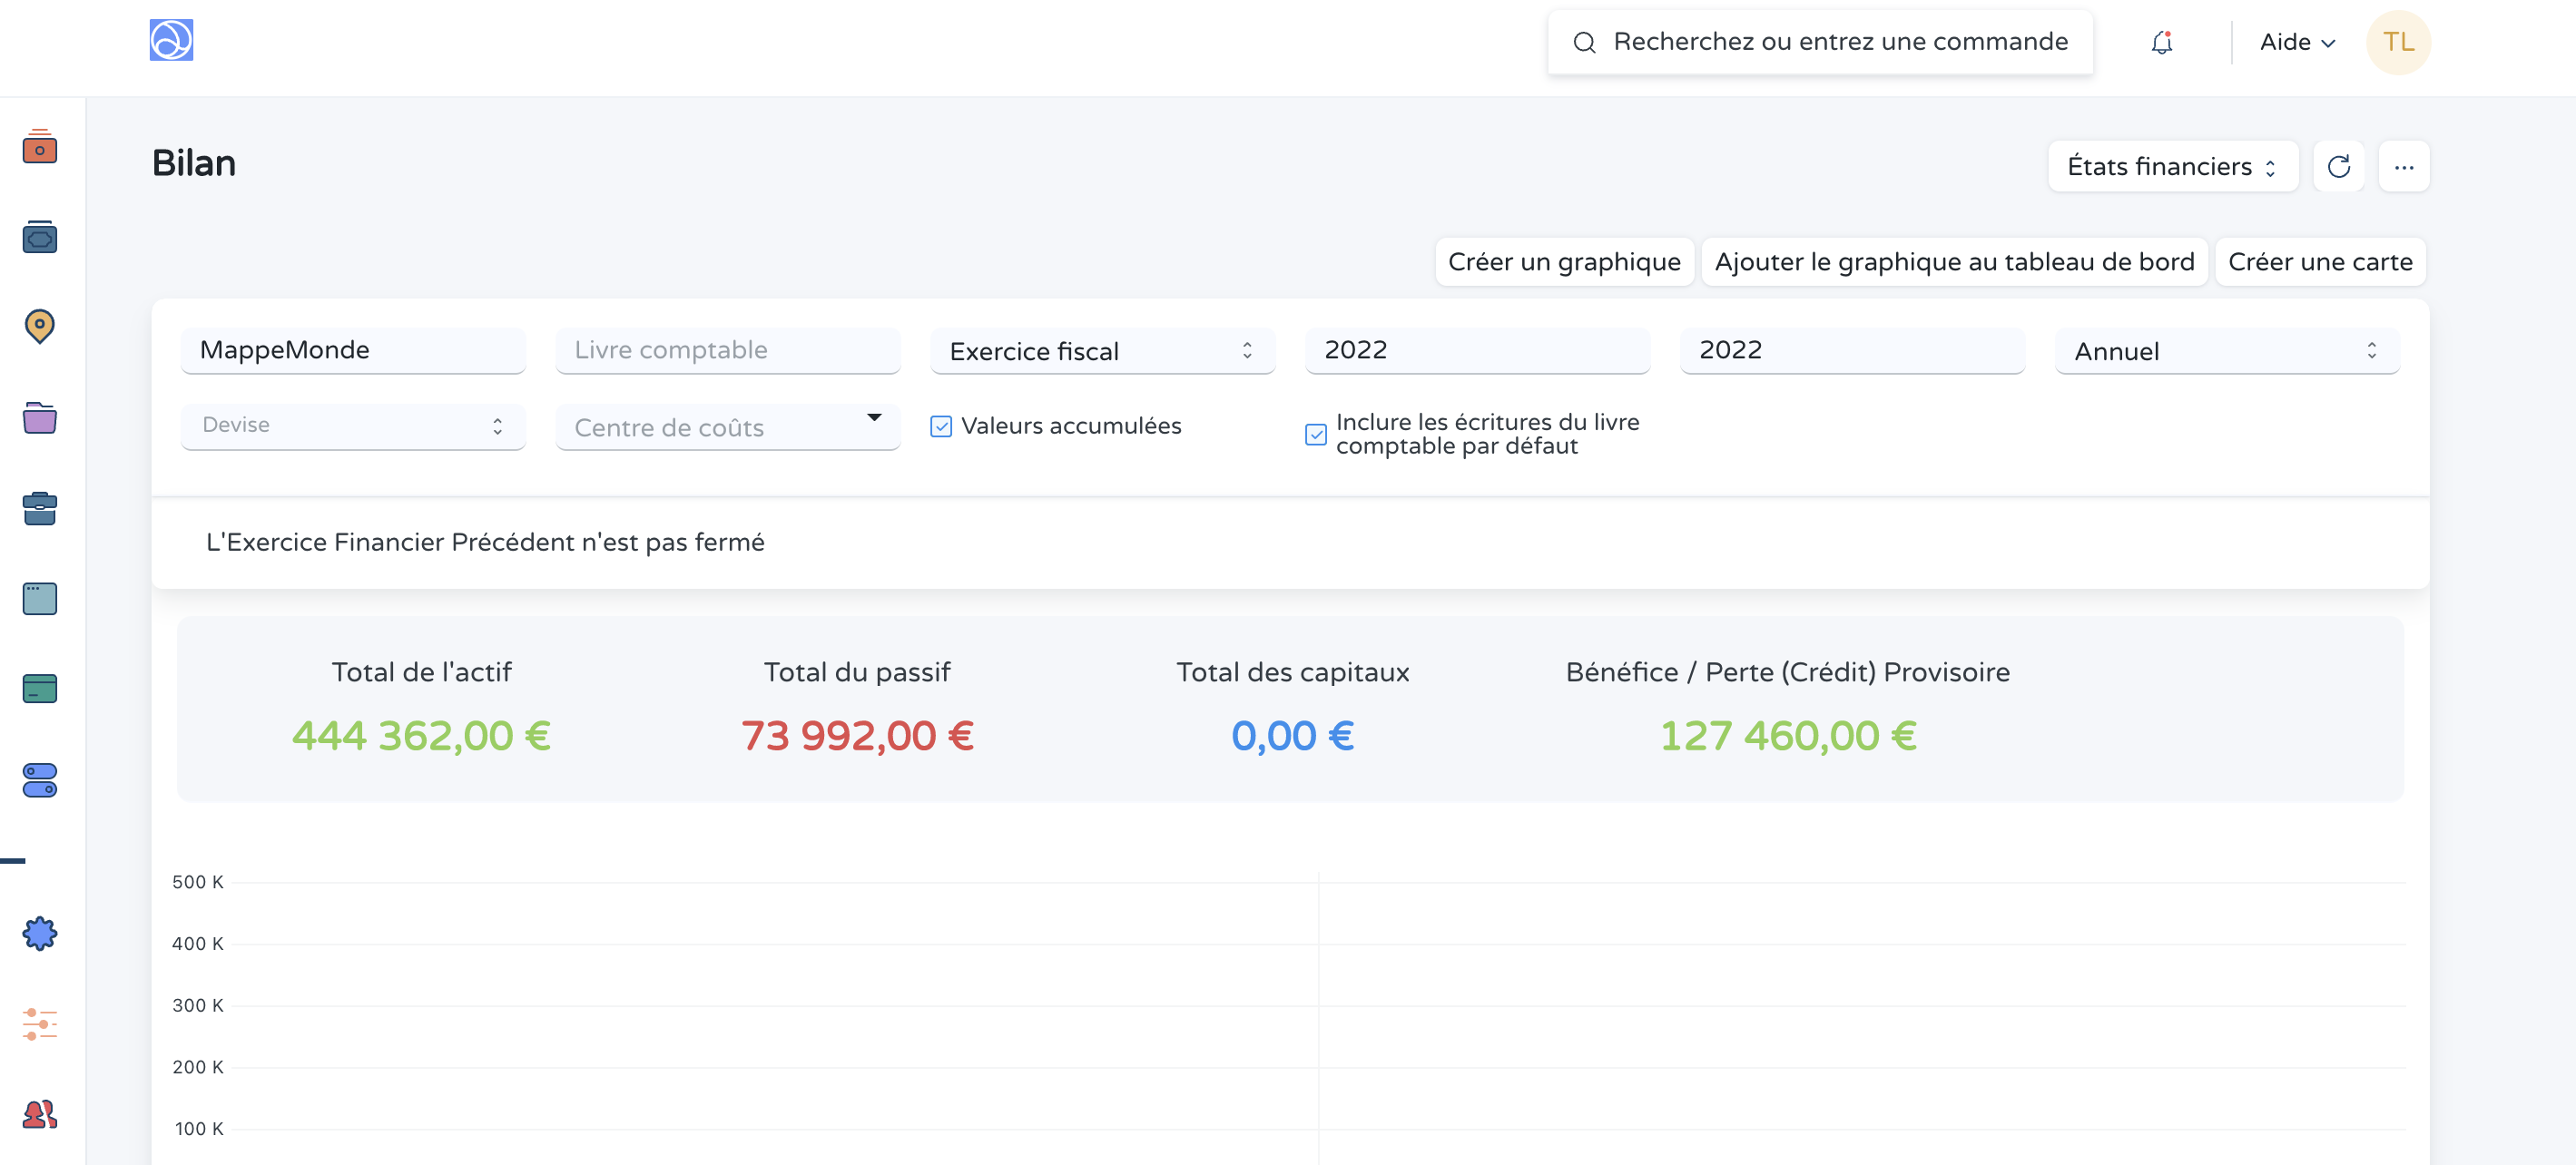Click the settings gear icon in sidebar
This screenshot has height=1165, width=2576.
coord(38,934)
